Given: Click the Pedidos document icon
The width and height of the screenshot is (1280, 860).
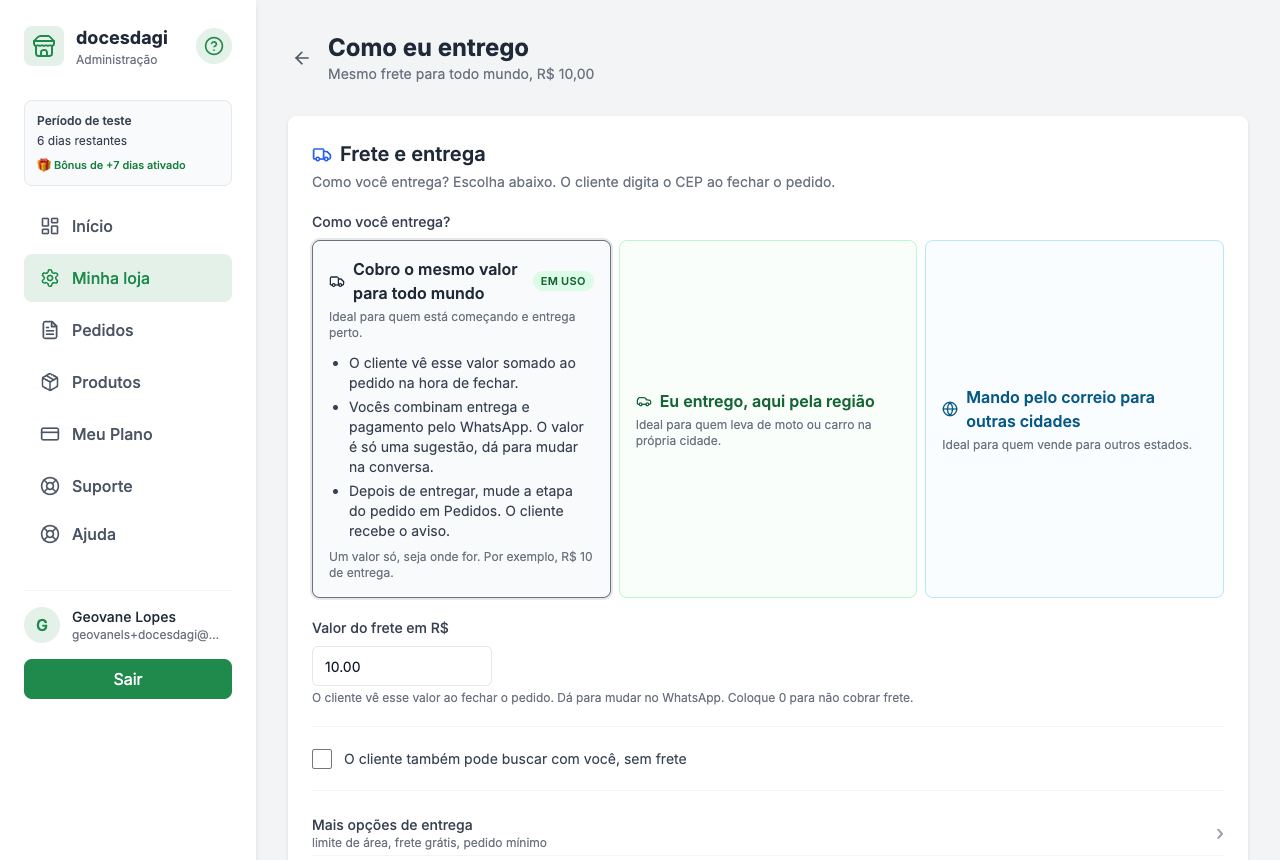Looking at the screenshot, I should pos(50,330).
